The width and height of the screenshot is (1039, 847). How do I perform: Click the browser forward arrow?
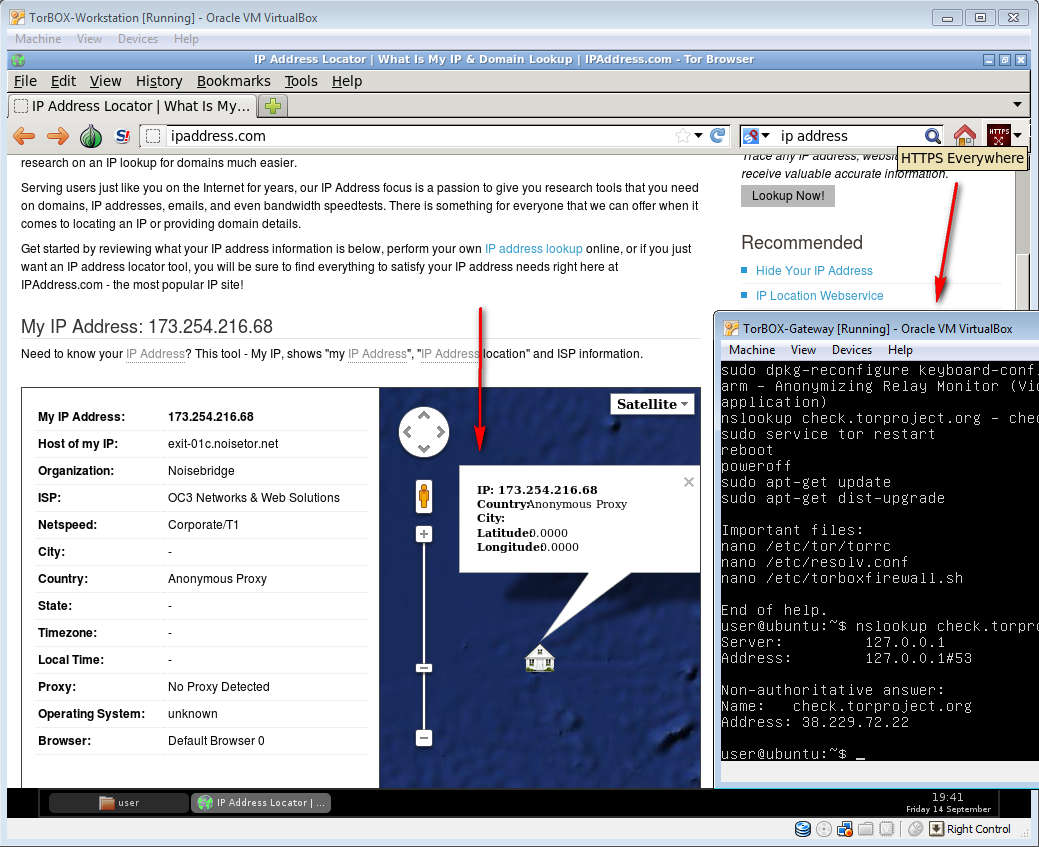[x=58, y=136]
